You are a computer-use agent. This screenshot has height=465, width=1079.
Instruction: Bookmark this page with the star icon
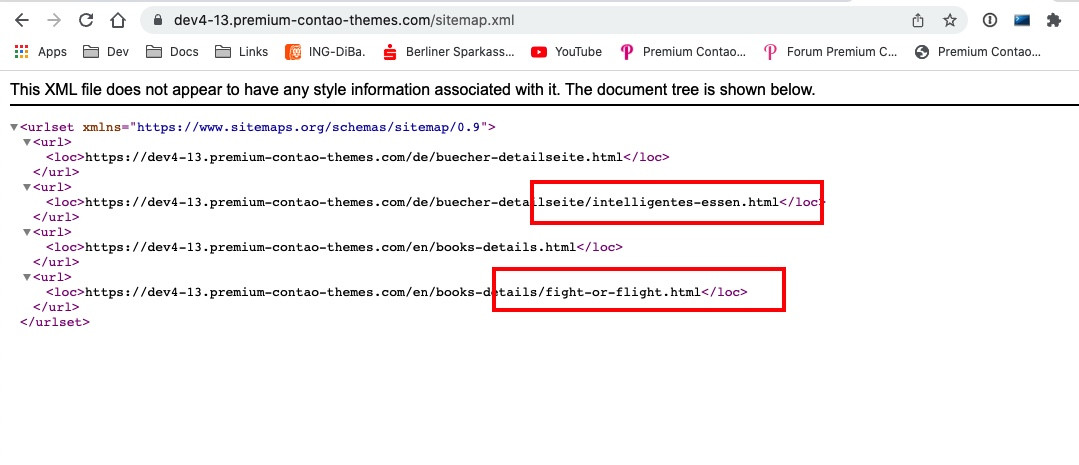949,20
